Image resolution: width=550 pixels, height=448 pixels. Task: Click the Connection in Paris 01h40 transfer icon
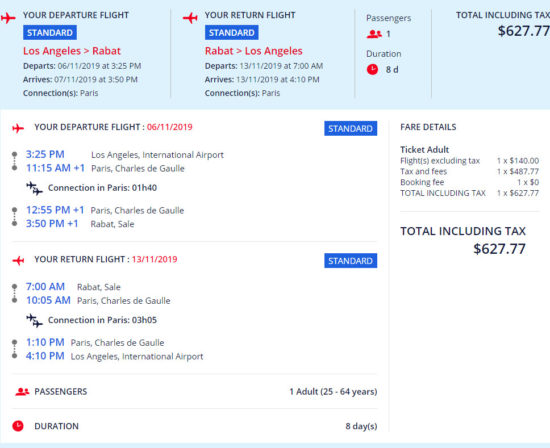click(34, 188)
